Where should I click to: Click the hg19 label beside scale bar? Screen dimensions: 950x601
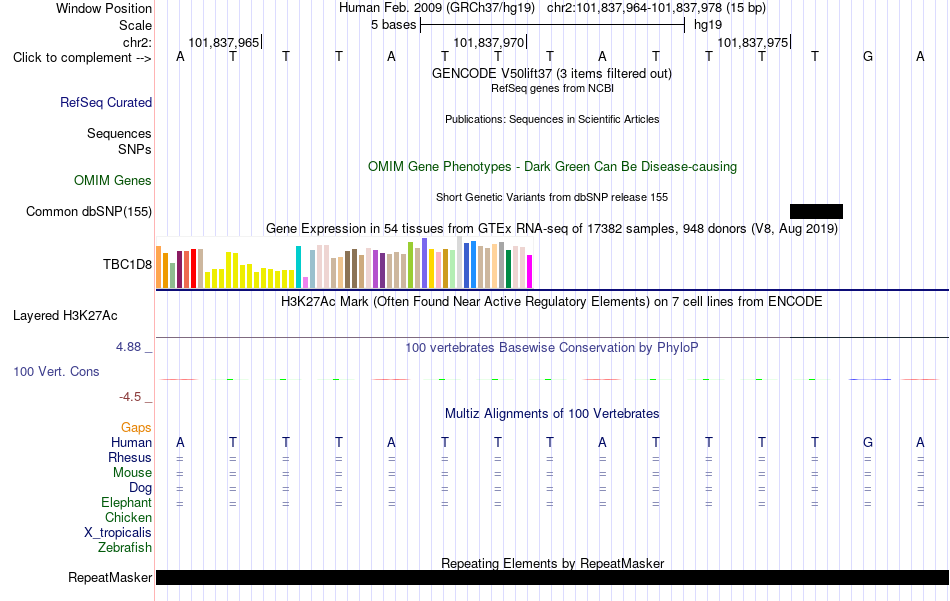click(708, 25)
